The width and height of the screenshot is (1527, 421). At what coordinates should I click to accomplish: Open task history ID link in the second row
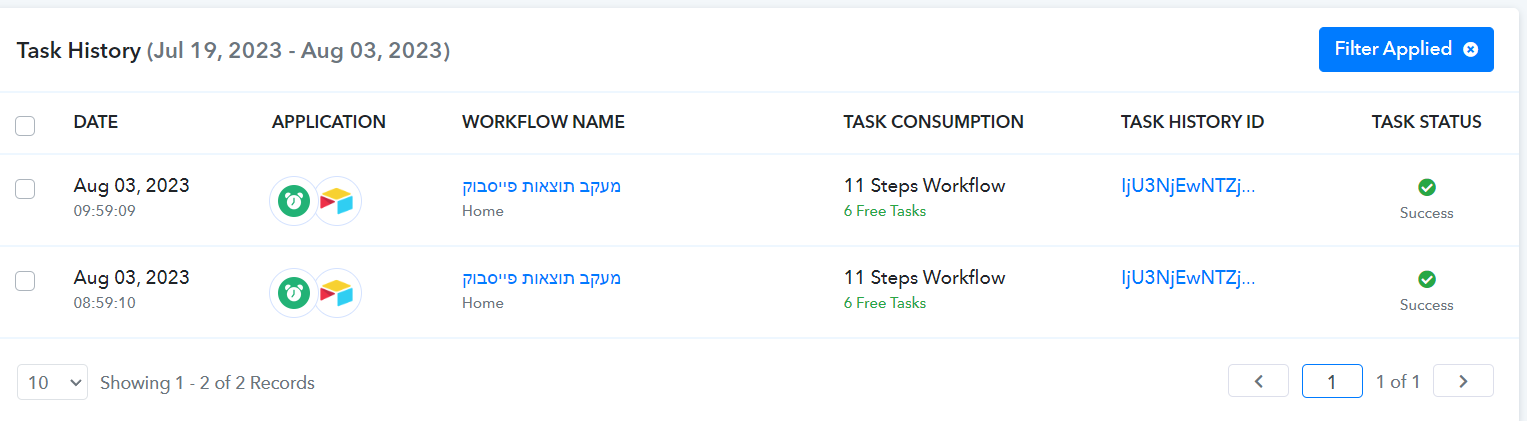(1188, 278)
